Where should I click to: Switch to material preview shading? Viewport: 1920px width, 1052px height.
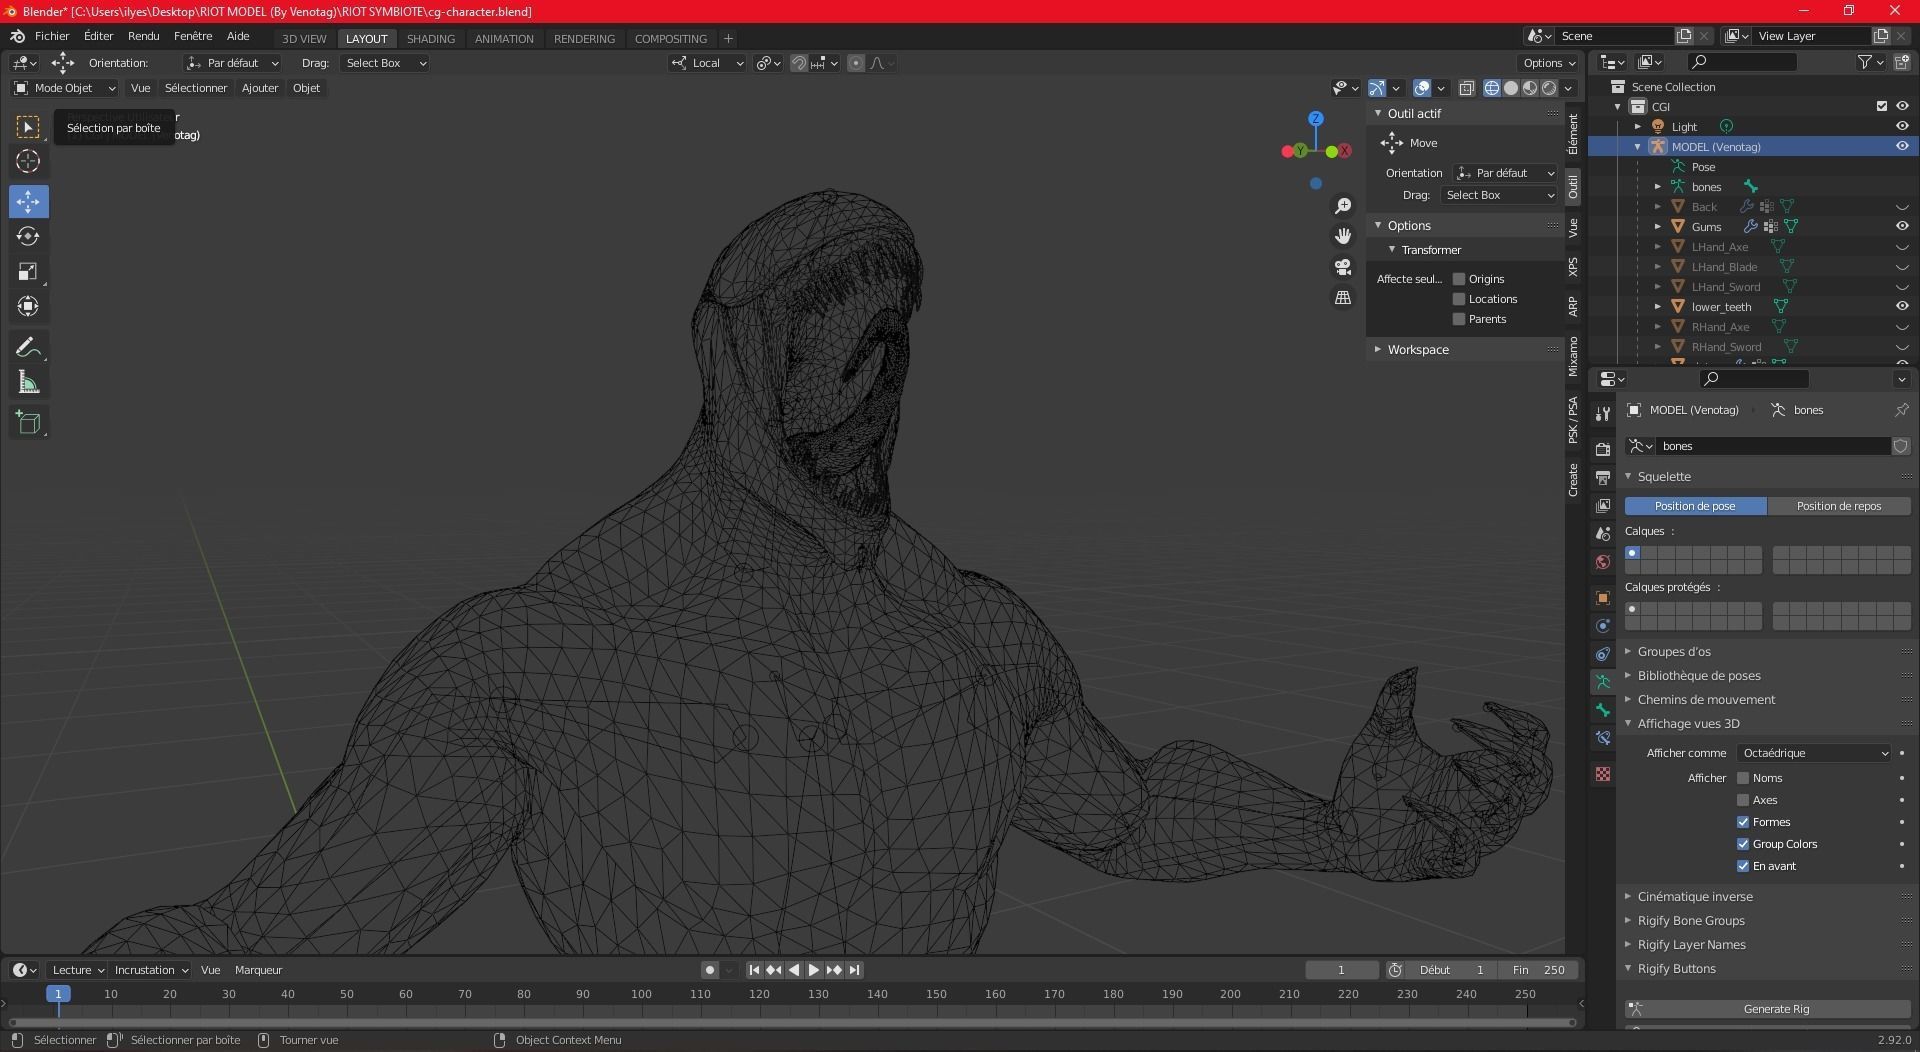coord(1530,88)
